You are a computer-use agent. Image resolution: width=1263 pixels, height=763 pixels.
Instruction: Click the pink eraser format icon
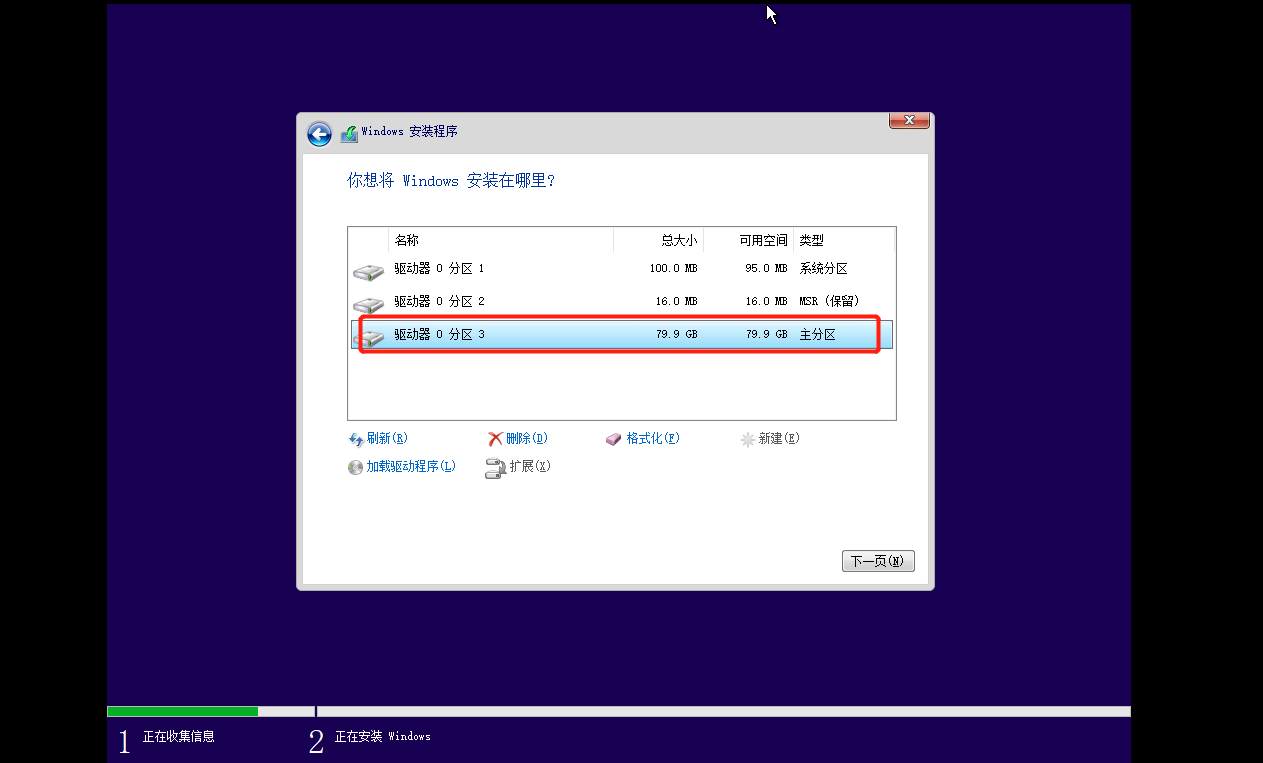[614, 439]
